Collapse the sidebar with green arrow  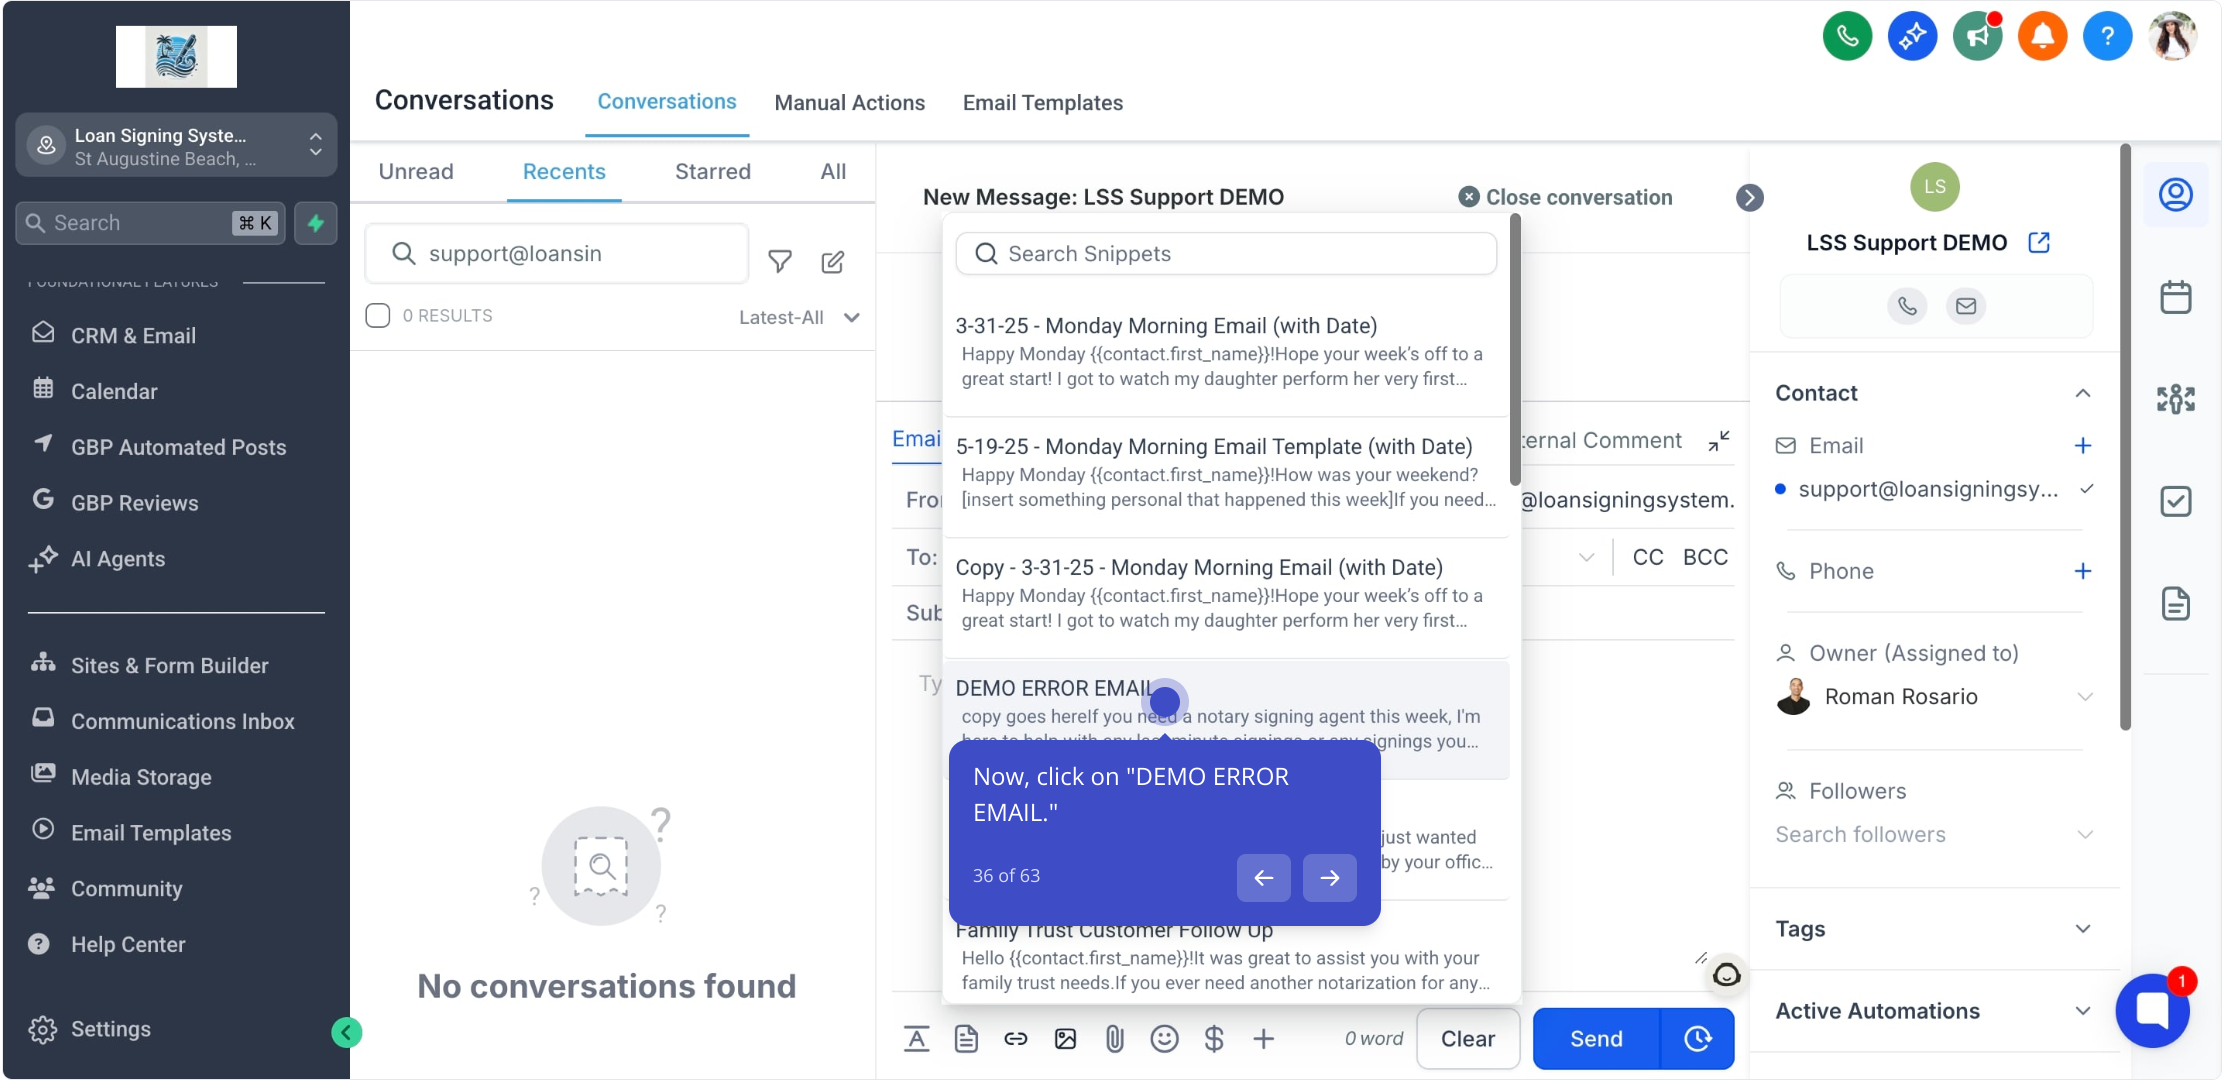[x=347, y=1032]
